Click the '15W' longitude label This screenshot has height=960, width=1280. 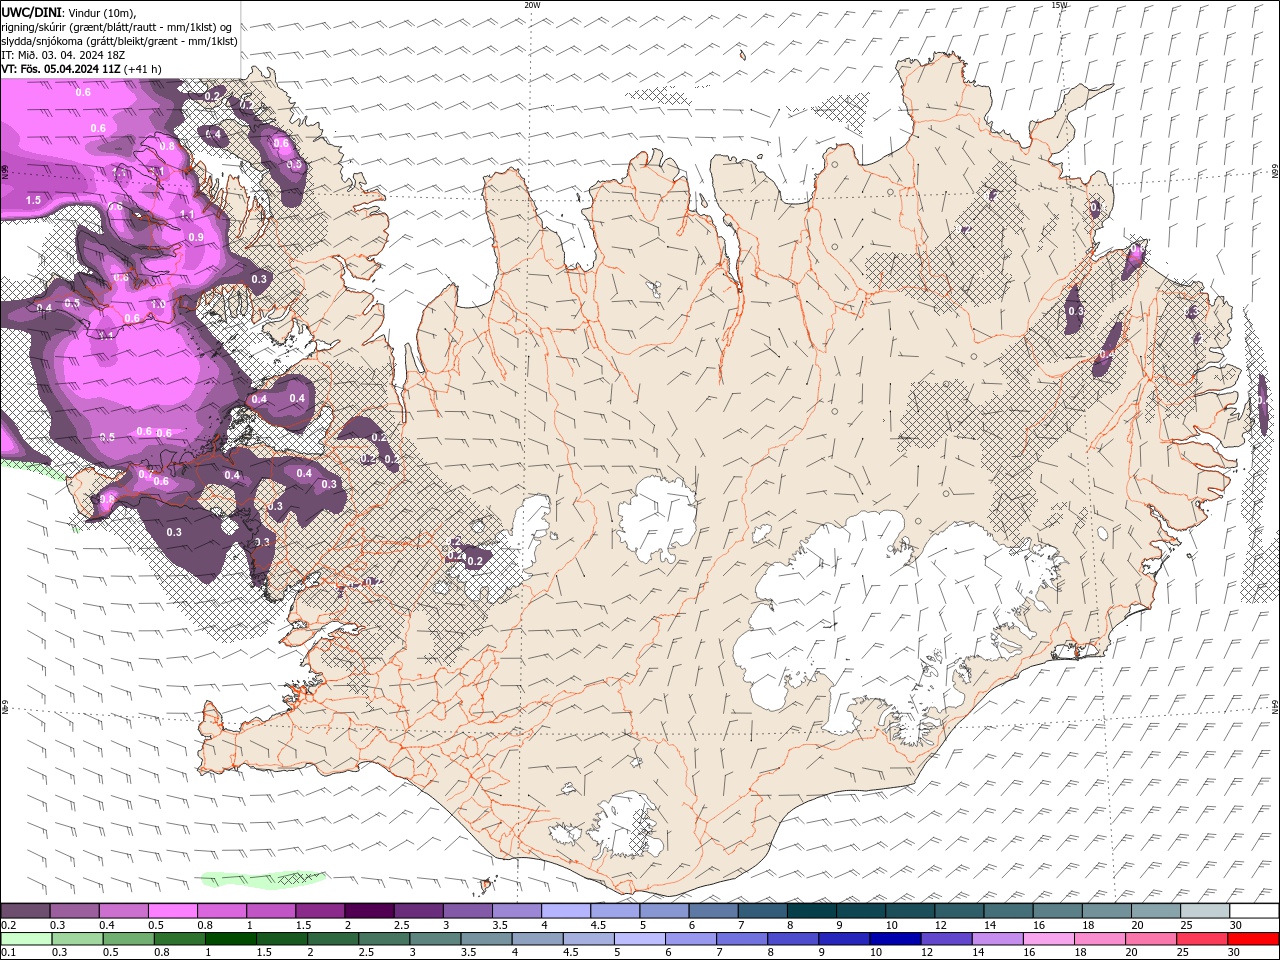tap(1059, 5)
